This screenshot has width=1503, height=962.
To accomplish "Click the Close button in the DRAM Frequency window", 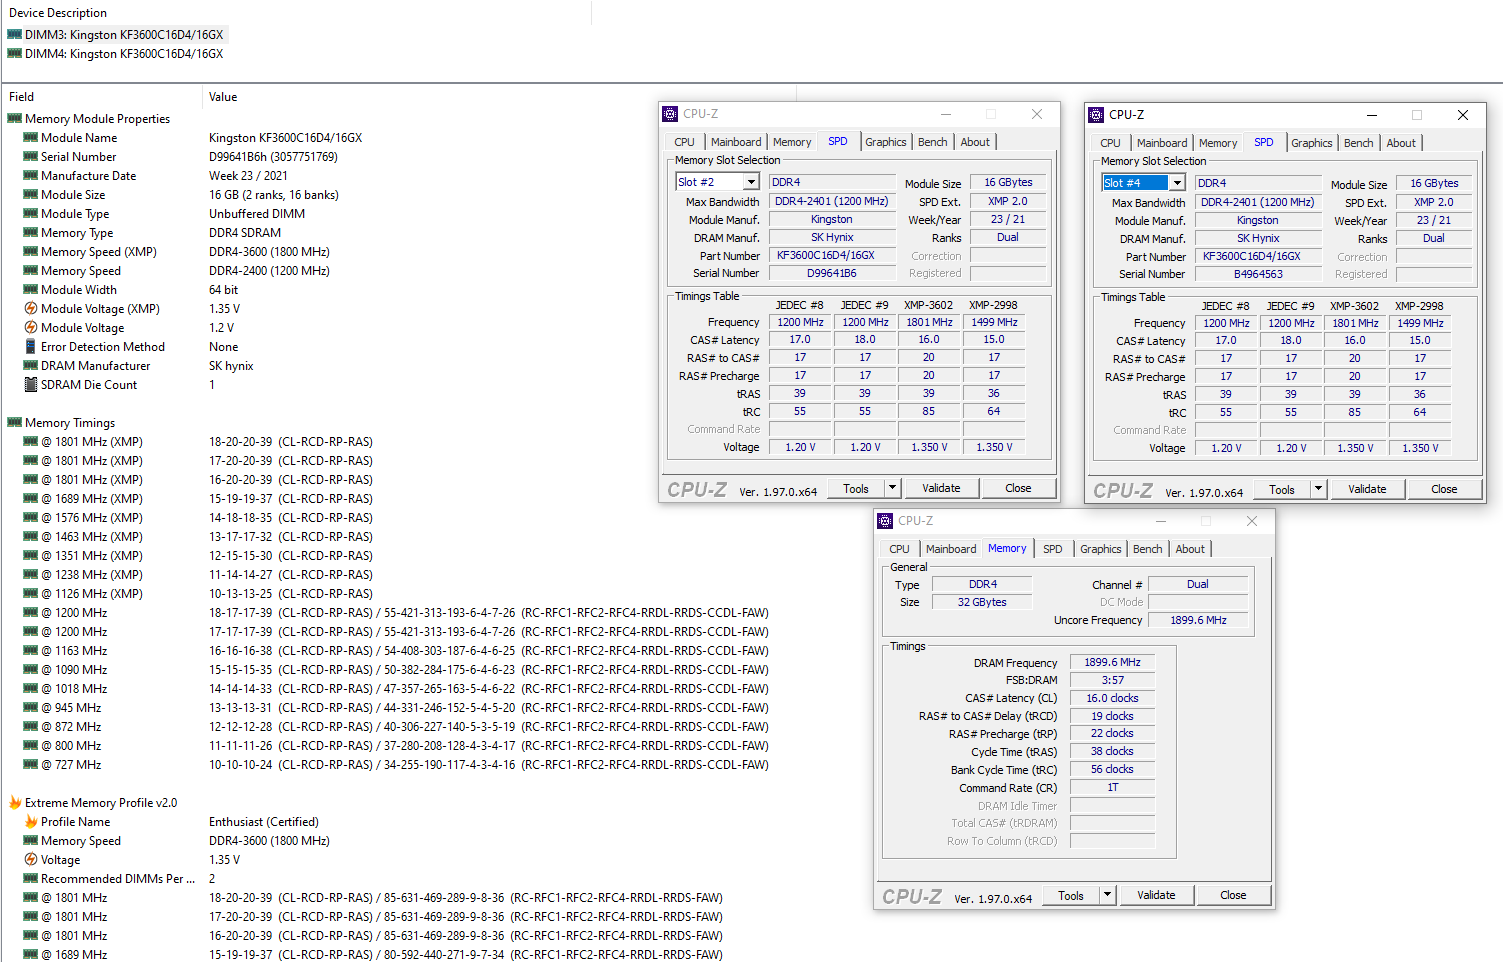I will tap(1233, 895).
